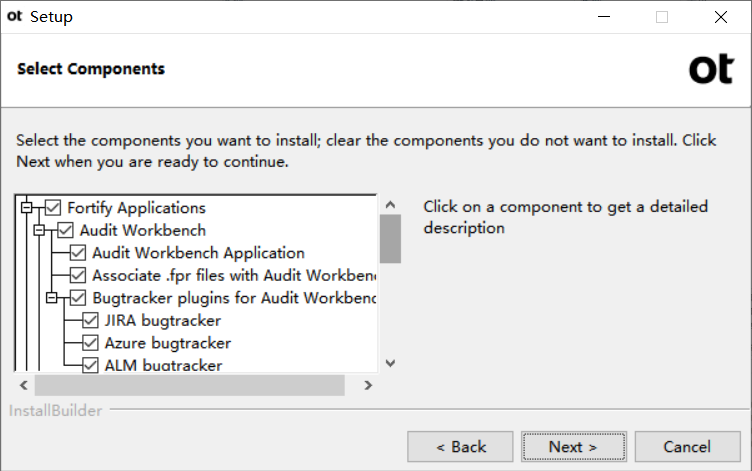Click the Next button
752x471 pixels.
tap(574, 447)
